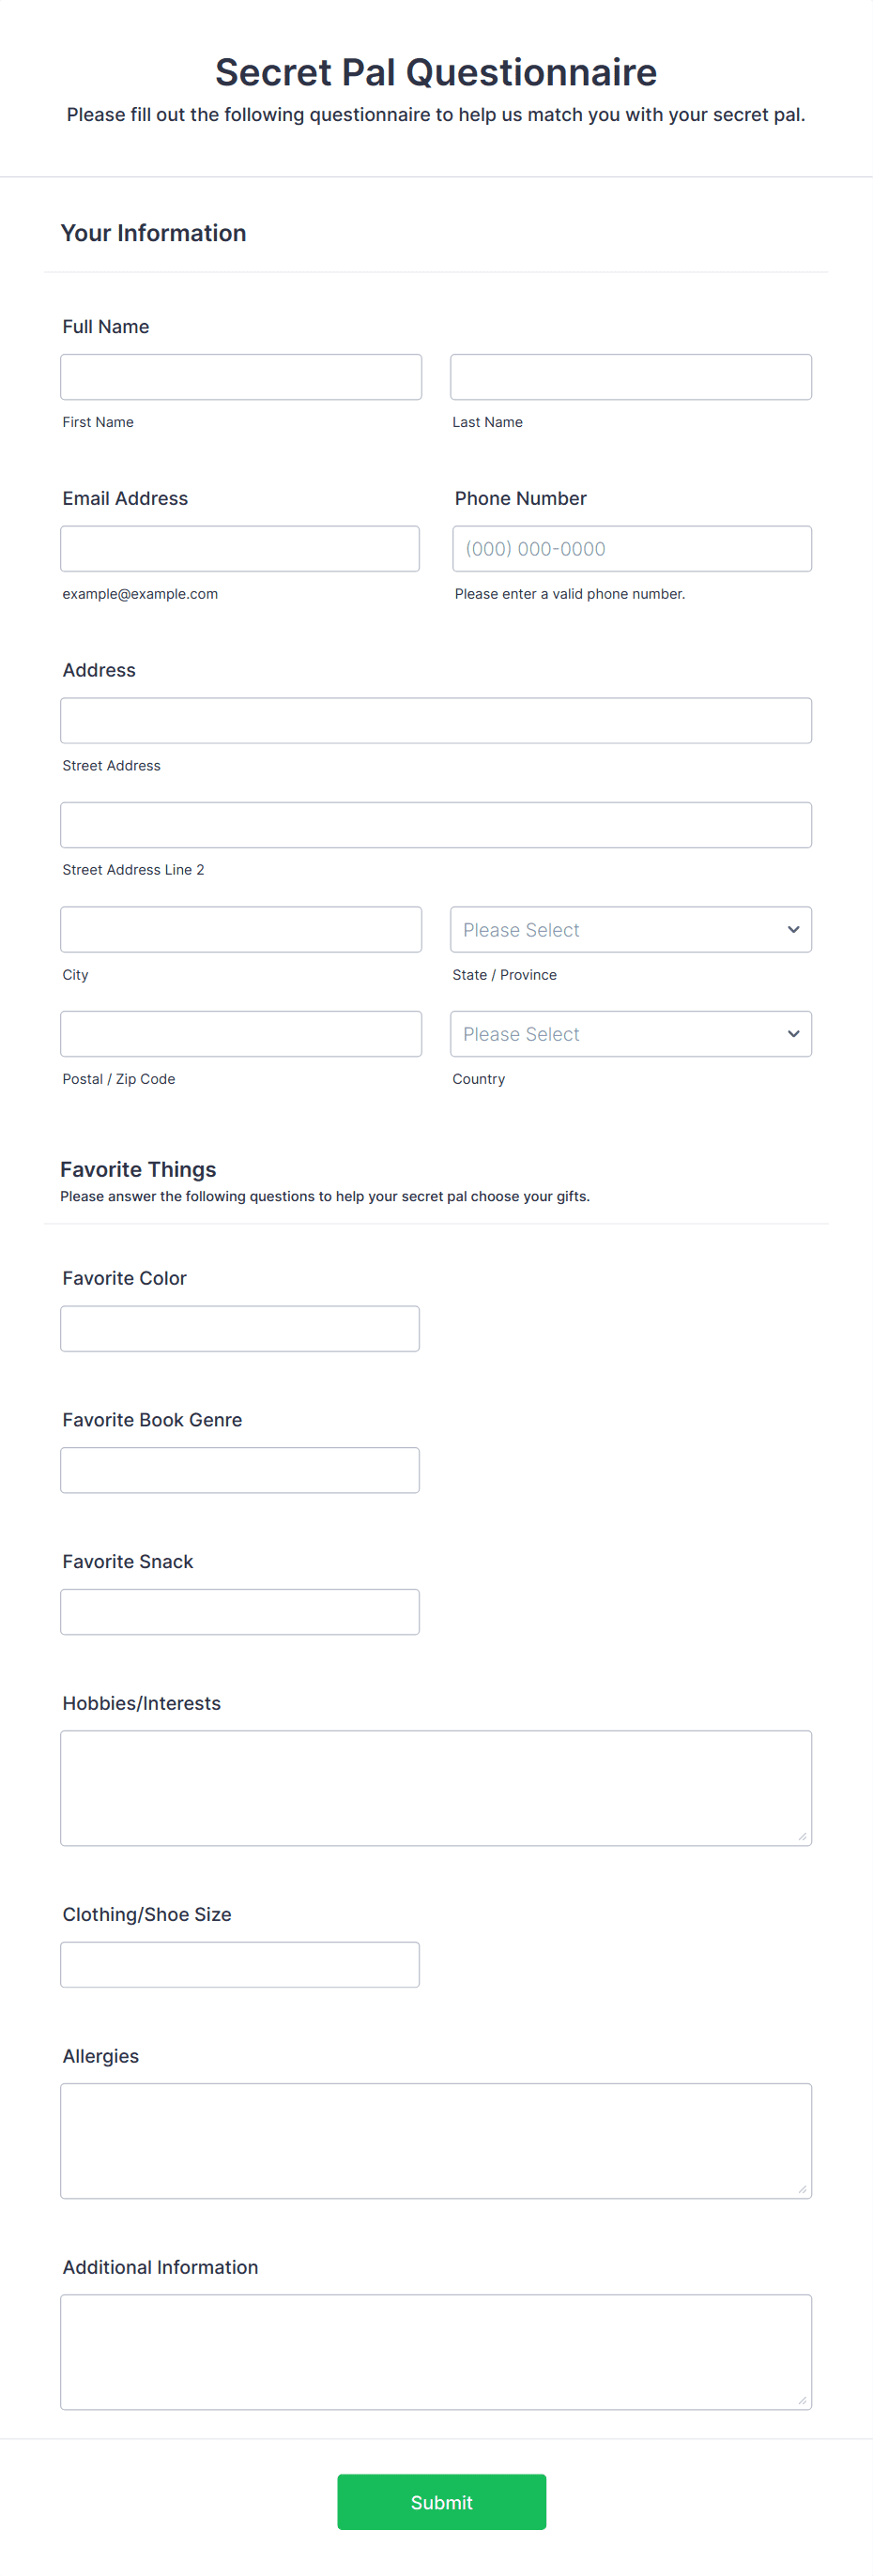Click the State / Province chevron arrow
This screenshot has height=2576, width=873.
(x=793, y=929)
